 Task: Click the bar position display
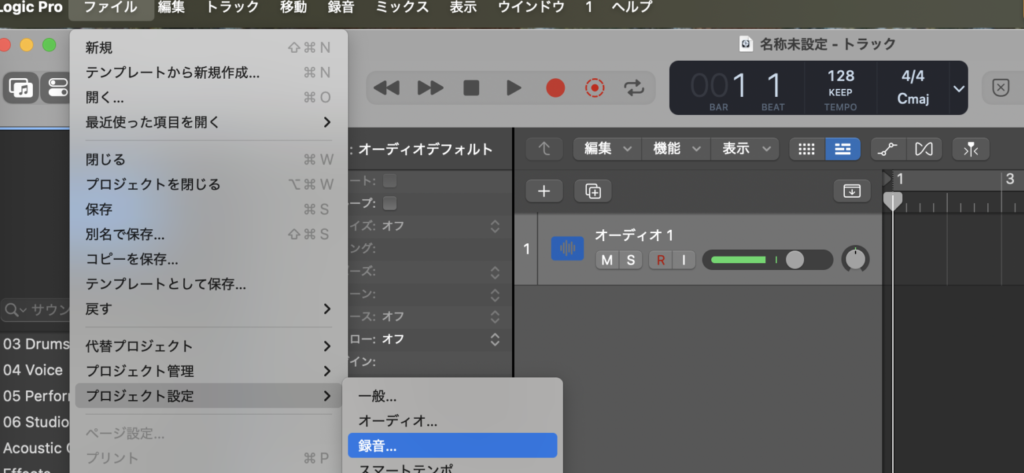tap(718, 86)
